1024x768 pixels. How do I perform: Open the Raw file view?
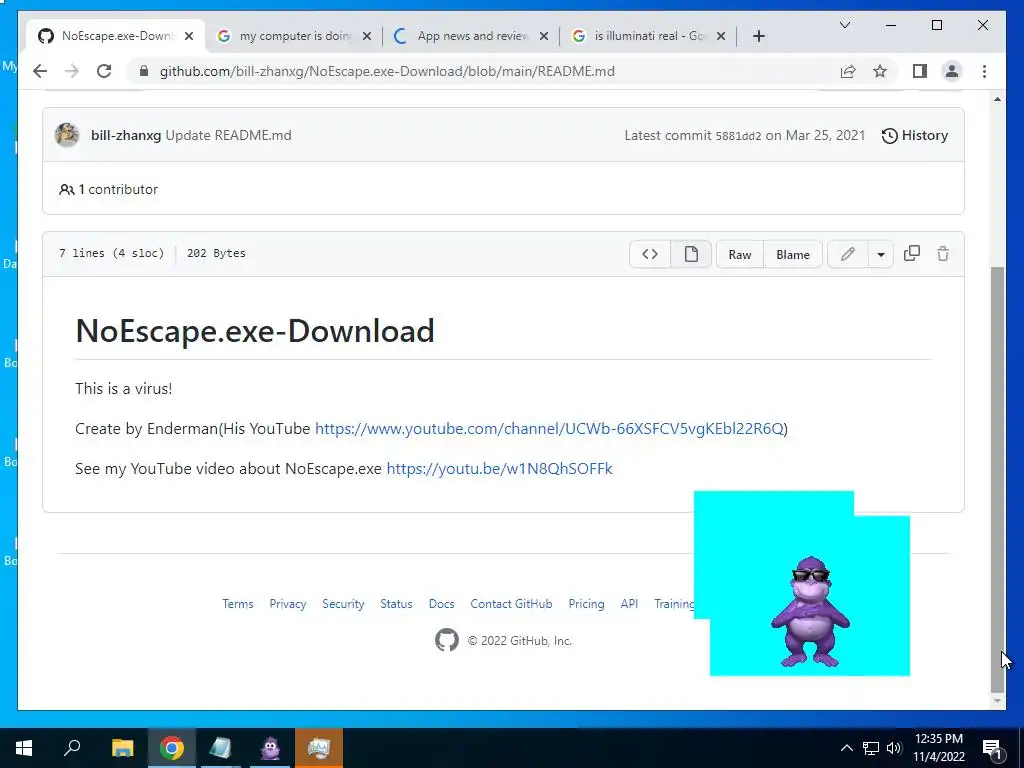point(740,254)
